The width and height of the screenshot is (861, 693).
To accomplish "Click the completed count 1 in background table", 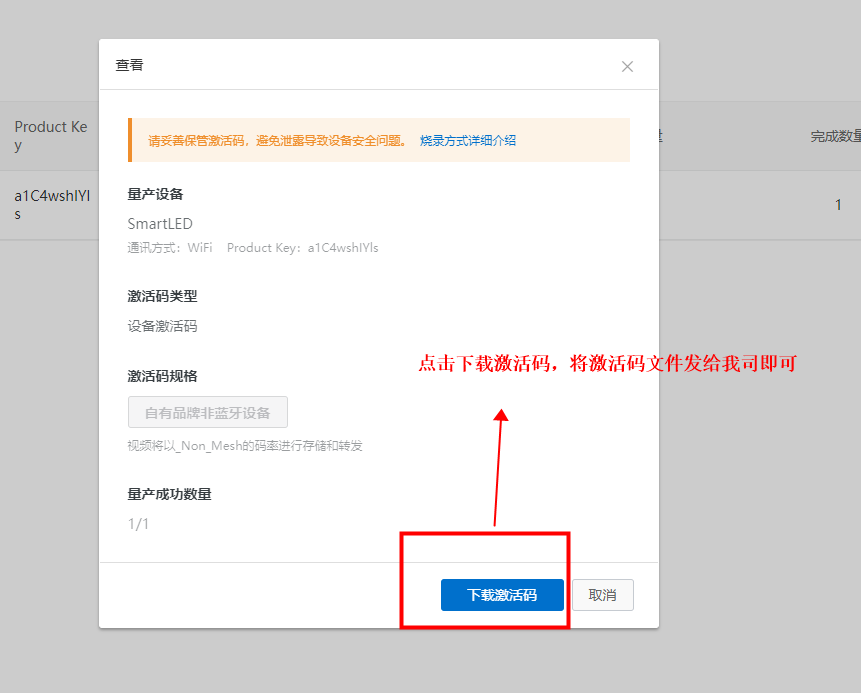I will [838, 205].
